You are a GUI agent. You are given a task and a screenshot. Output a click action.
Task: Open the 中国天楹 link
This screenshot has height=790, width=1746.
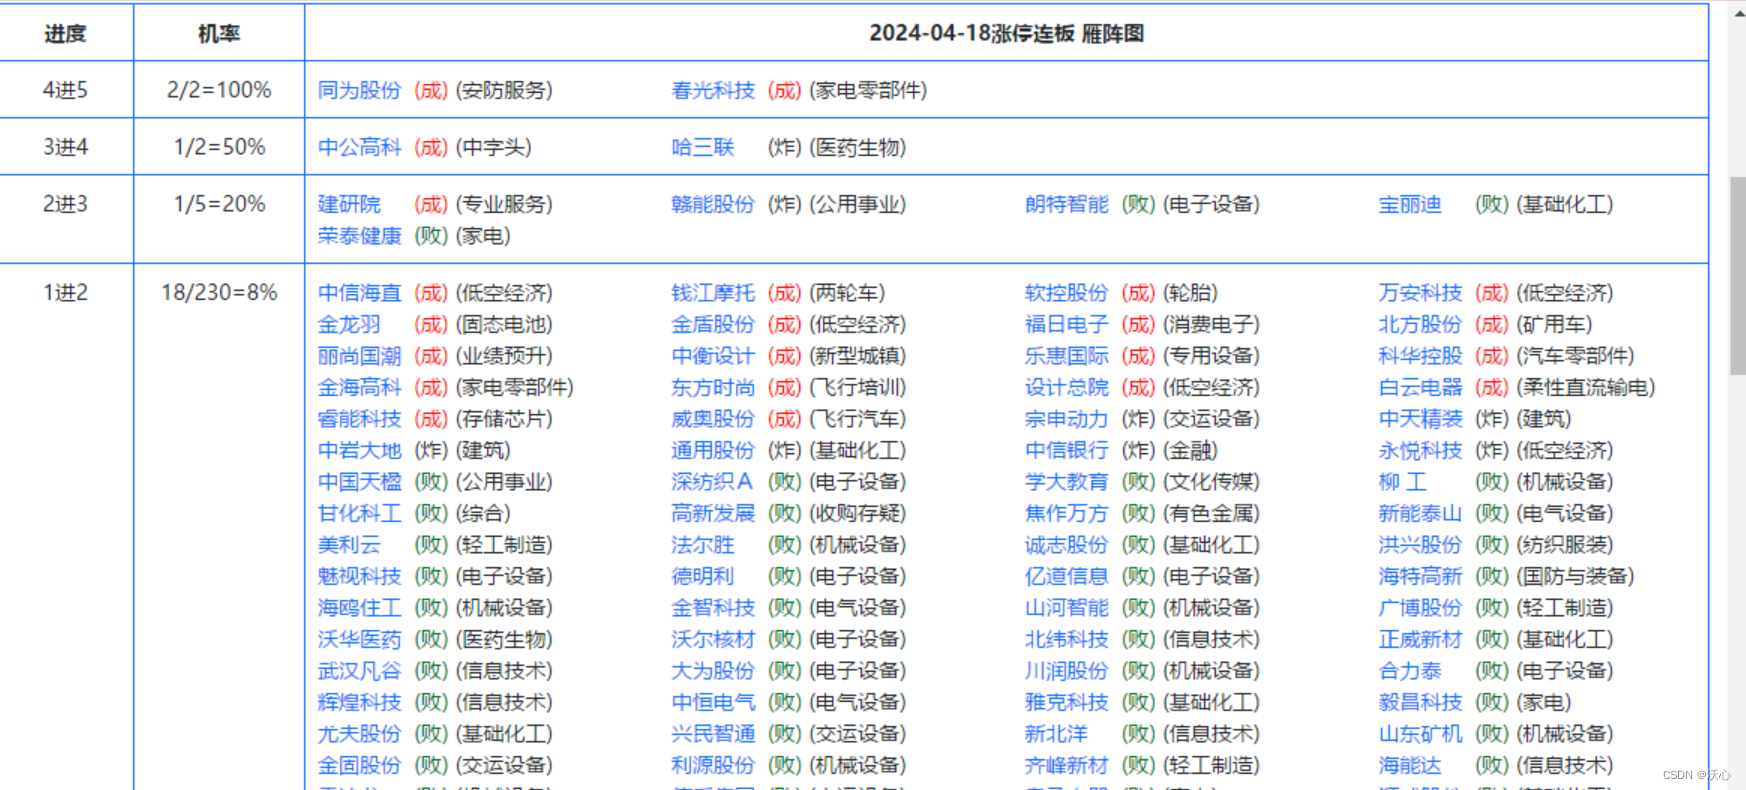tap(359, 482)
